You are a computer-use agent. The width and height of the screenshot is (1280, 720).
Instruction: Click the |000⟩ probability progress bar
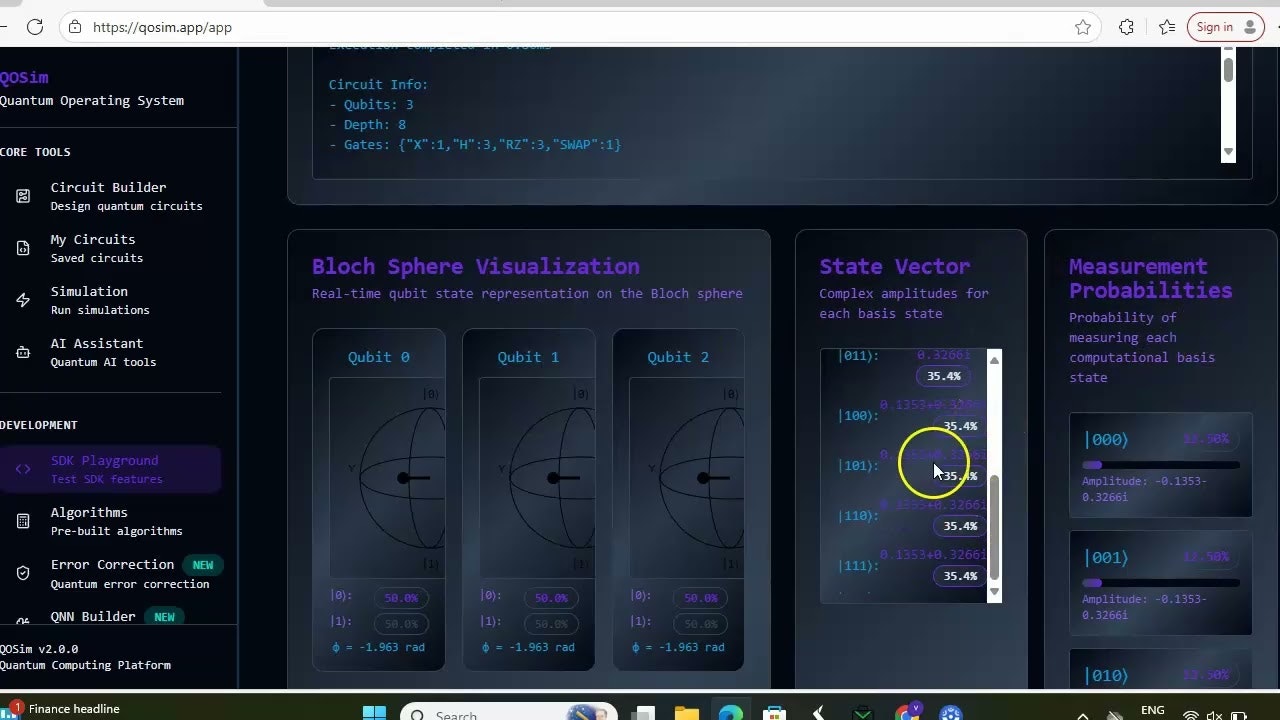(1161, 465)
